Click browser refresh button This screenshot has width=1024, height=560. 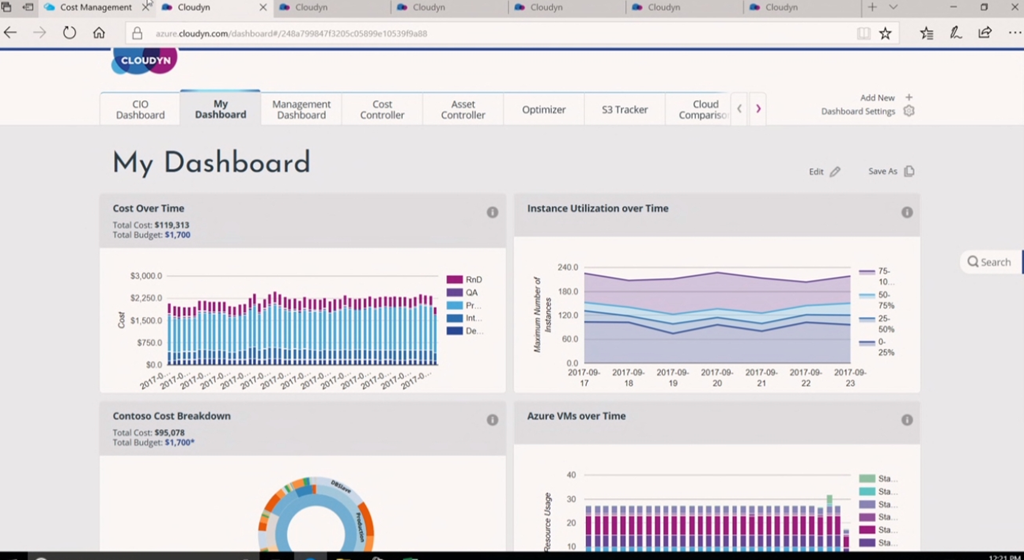pos(69,33)
